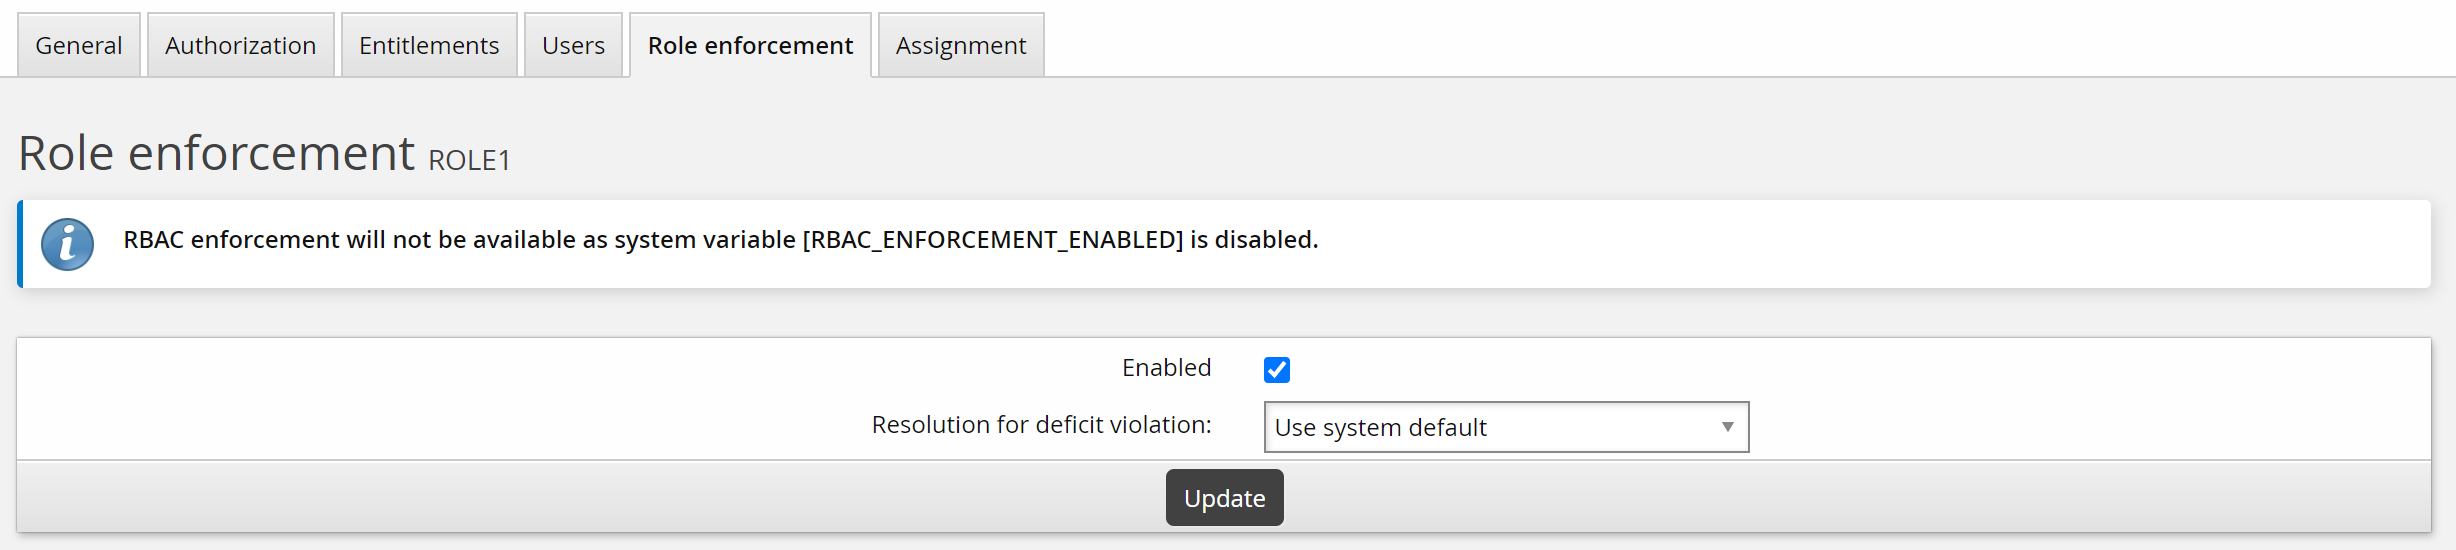The height and width of the screenshot is (550, 2456).
Task: Toggle the Enabled checkbox
Action: coord(1276,370)
